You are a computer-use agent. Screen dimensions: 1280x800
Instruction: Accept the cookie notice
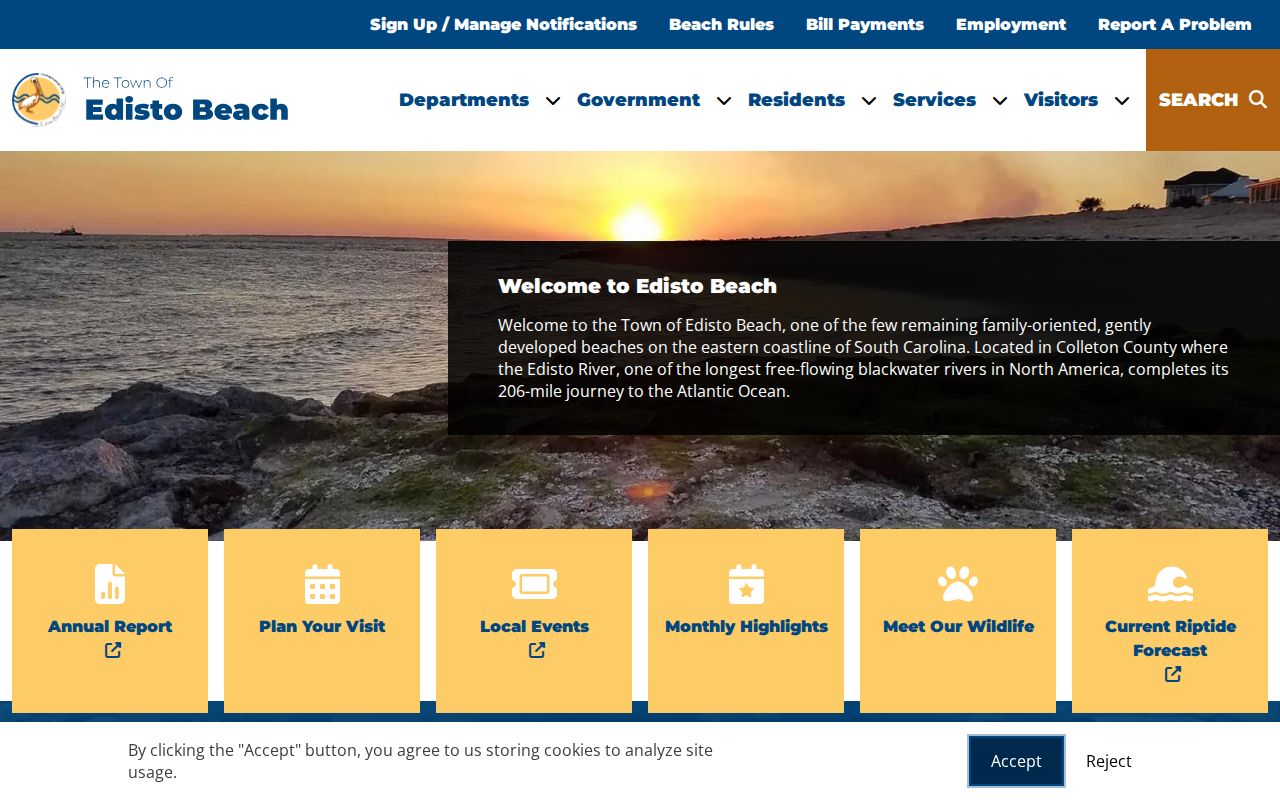click(1016, 761)
